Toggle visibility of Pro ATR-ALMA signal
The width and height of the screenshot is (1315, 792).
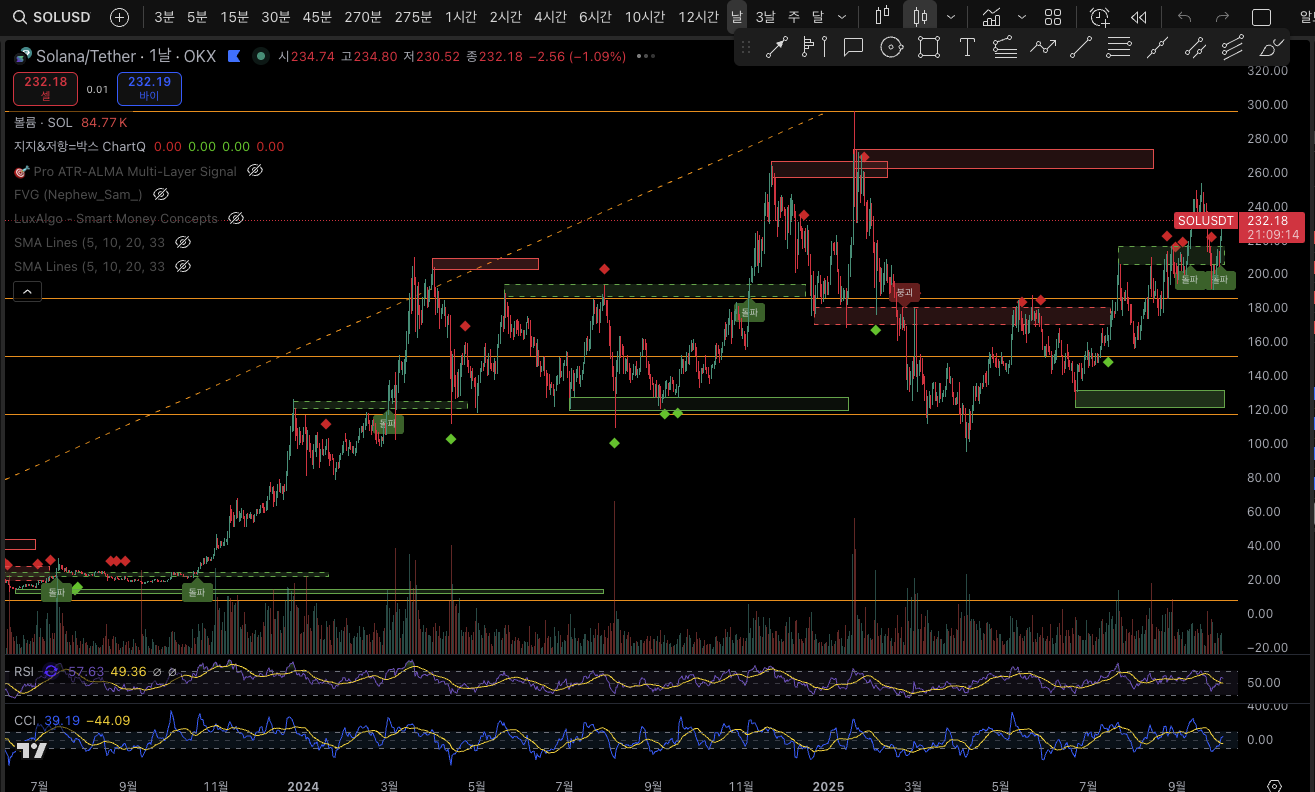click(255, 171)
